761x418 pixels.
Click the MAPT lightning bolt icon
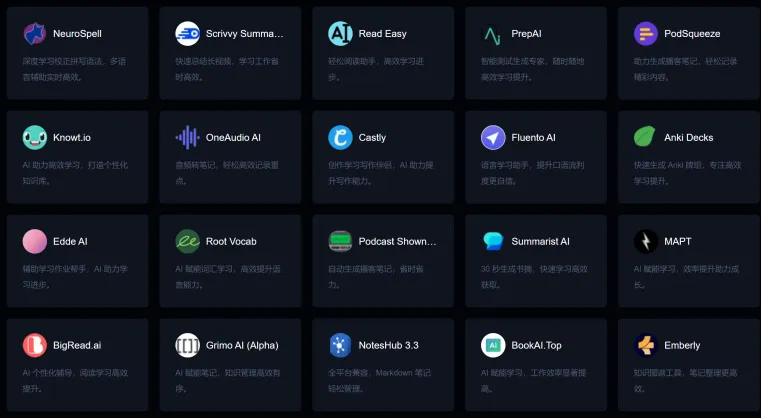(646, 241)
